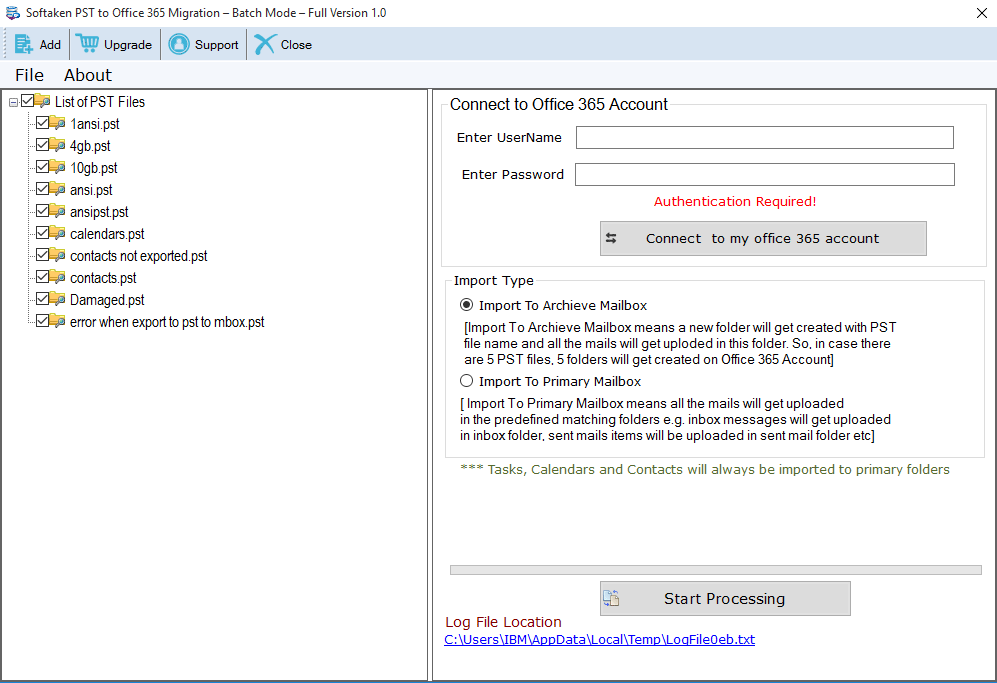Select error when export to pst to mbox.pst name
This screenshot has width=997, height=683.
[167, 322]
